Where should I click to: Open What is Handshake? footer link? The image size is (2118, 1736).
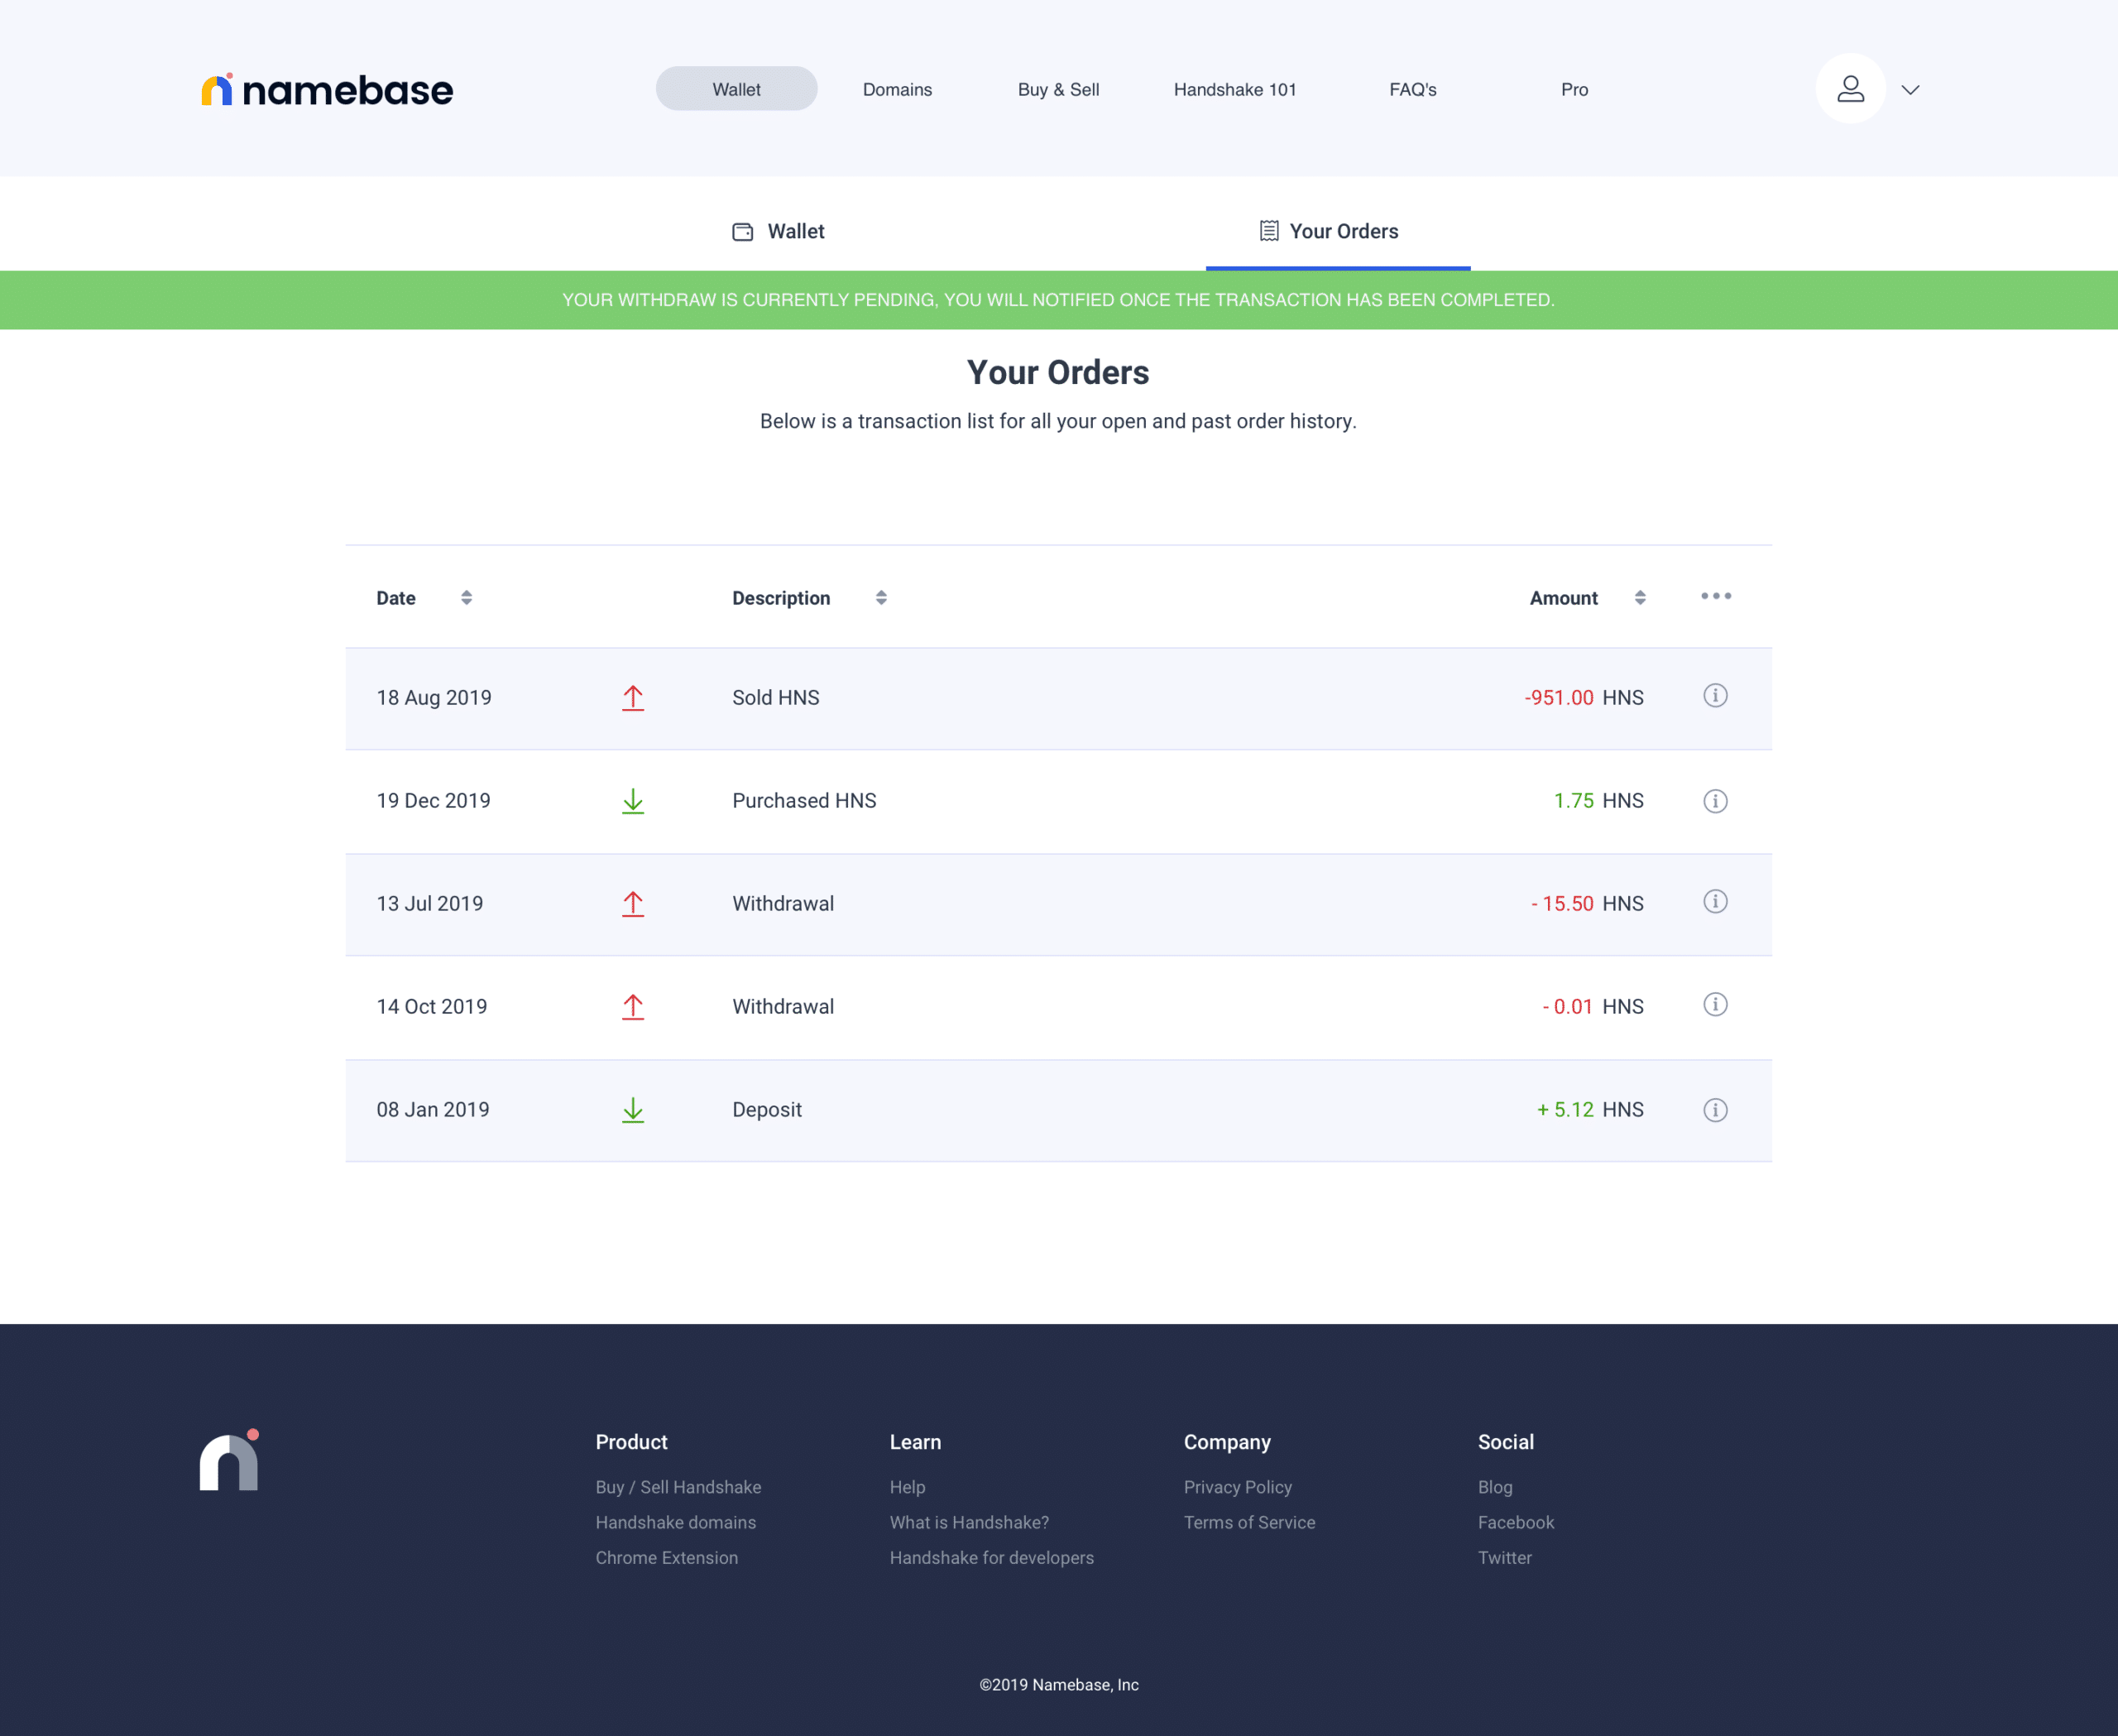click(x=969, y=1522)
